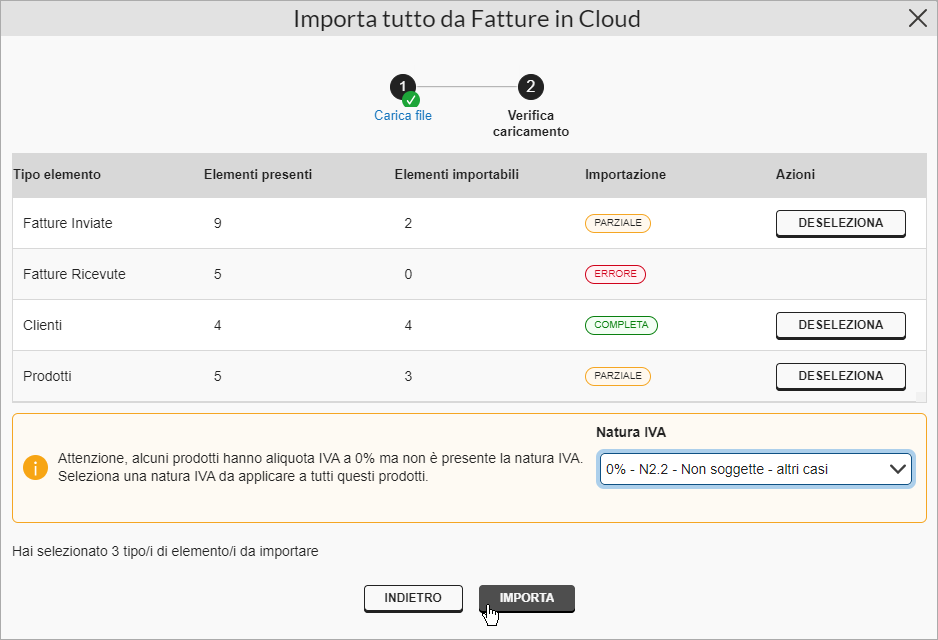This screenshot has width=938, height=640.
Task: Click the PARZIALE badge for Fatture Inviate
Action: (617, 223)
